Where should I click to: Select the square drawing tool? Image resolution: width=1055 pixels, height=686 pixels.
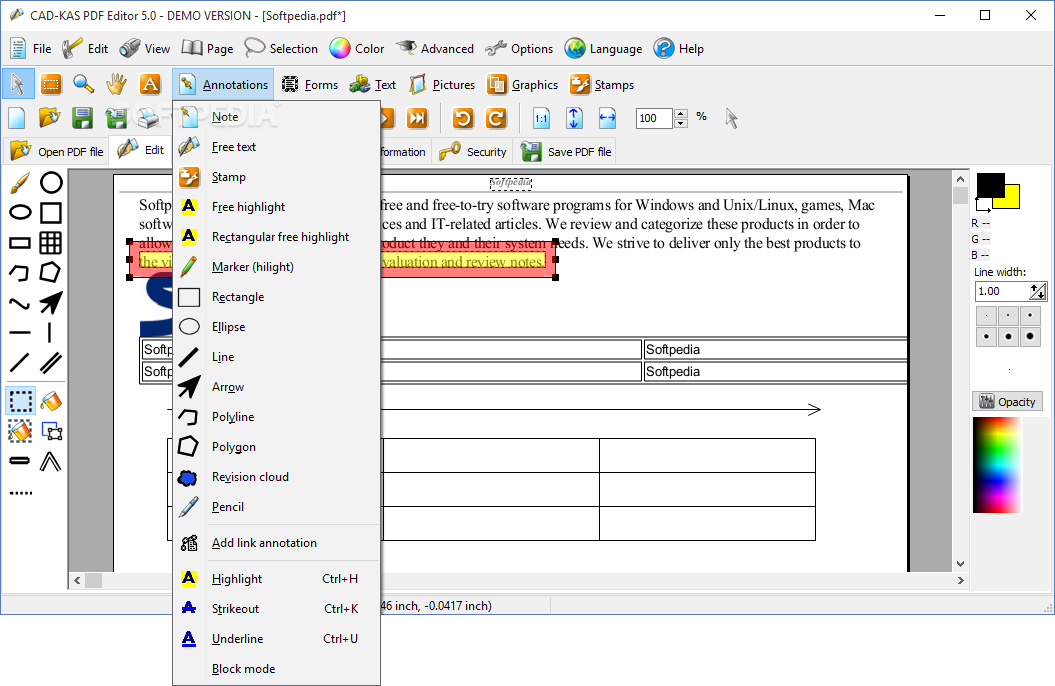click(51, 213)
